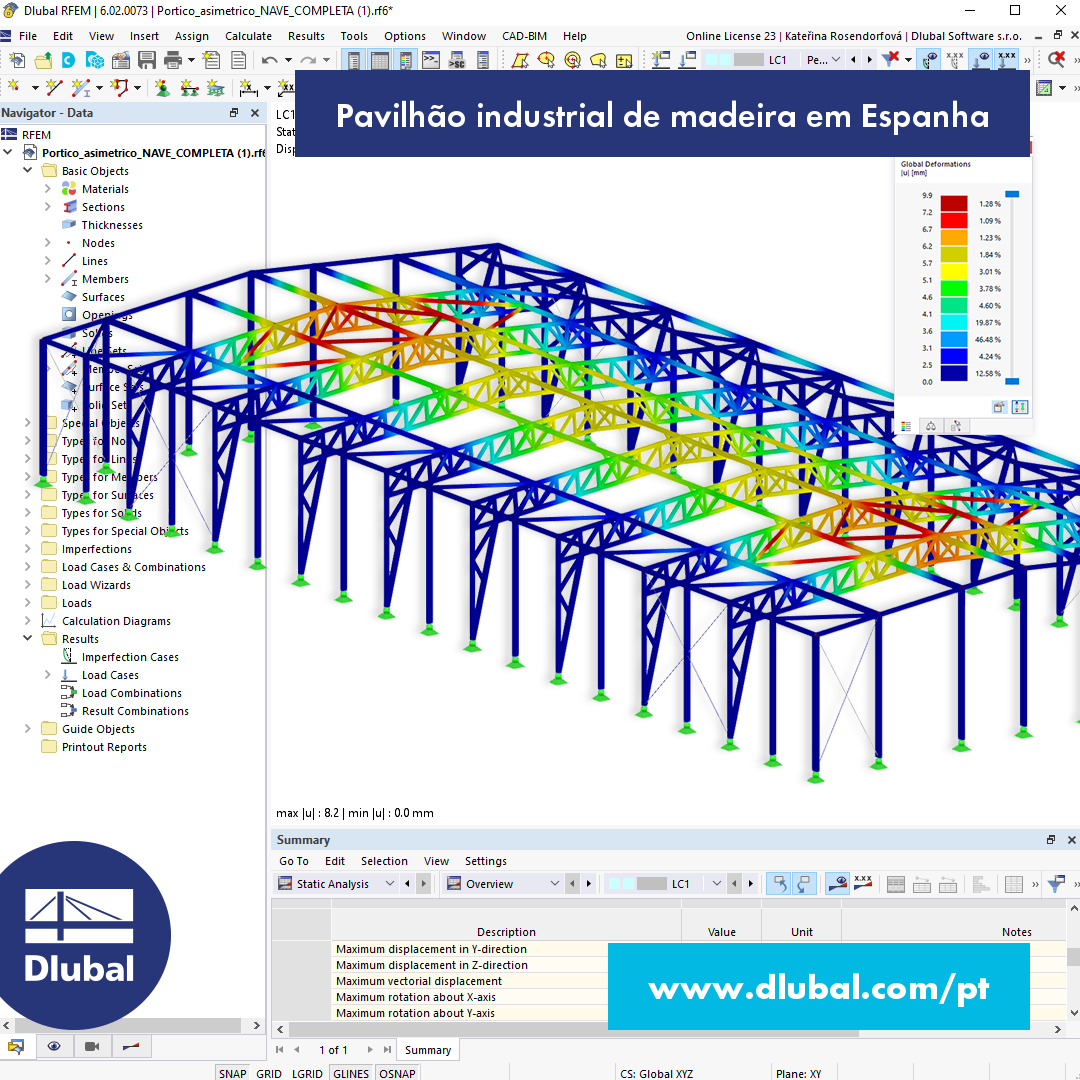The height and width of the screenshot is (1080, 1080).
Task: Open the CAD-BIM menu
Action: (x=524, y=36)
